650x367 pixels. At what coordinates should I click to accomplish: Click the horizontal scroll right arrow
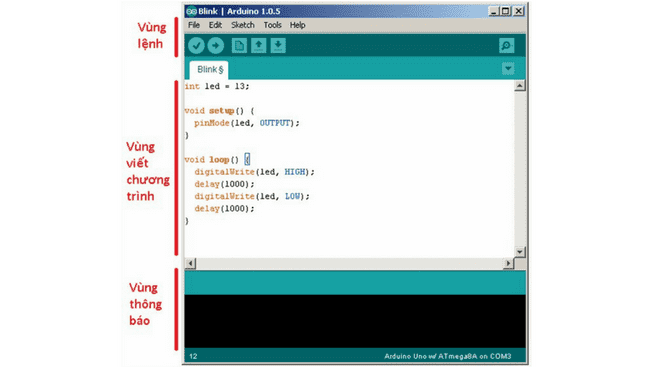(509, 263)
